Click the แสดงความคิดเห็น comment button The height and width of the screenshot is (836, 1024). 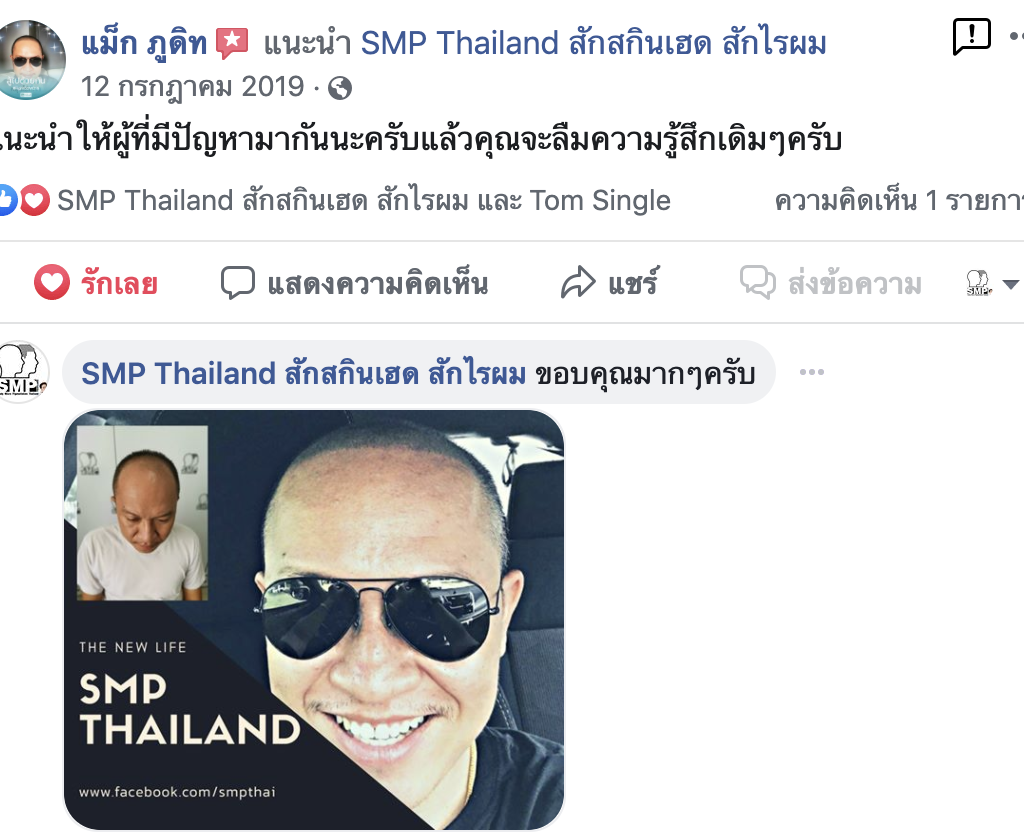355,283
